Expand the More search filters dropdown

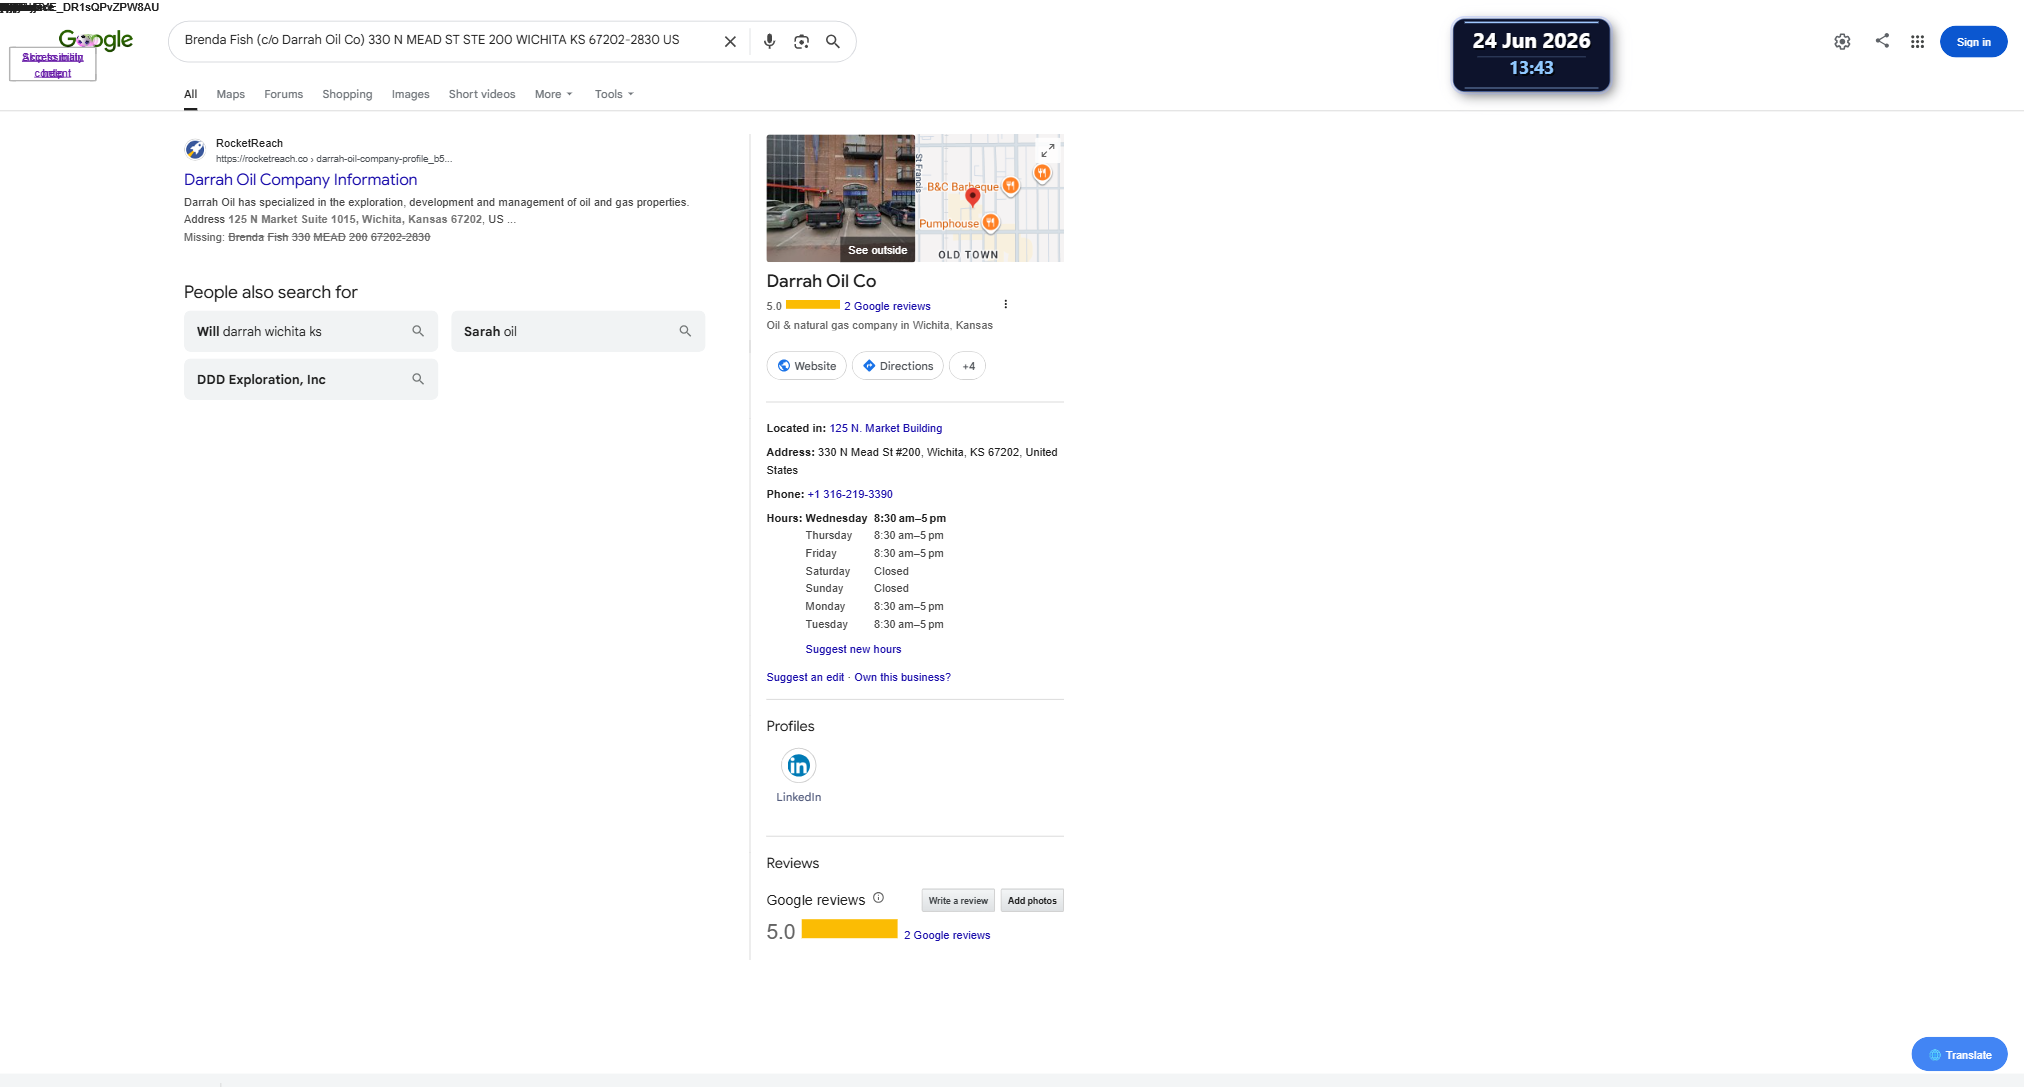pyautogui.click(x=554, y=94)
